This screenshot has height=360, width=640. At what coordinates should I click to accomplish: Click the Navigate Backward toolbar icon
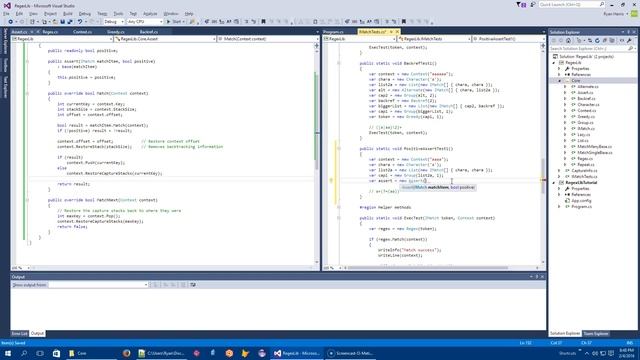coord(11,22)
